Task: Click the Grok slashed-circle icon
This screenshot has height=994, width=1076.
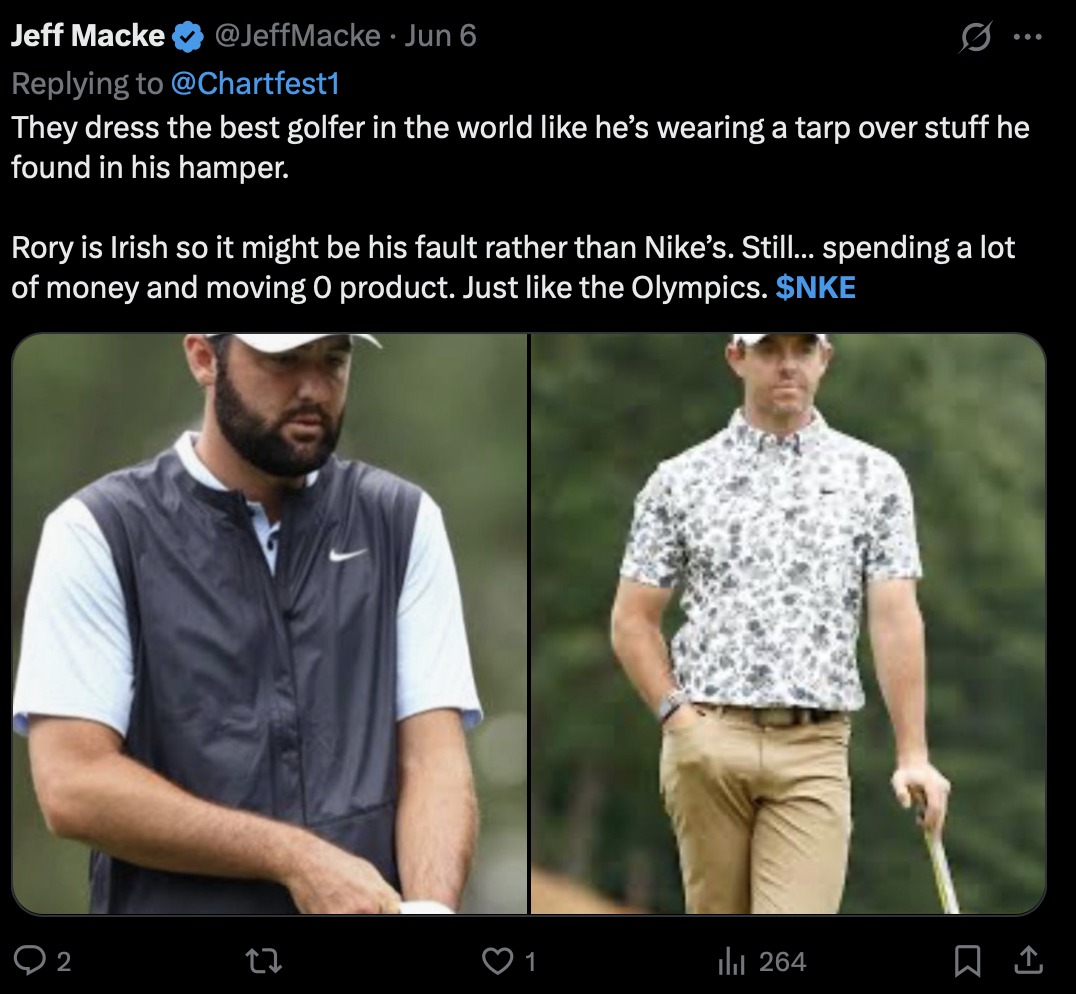Action: pos(973,38)
